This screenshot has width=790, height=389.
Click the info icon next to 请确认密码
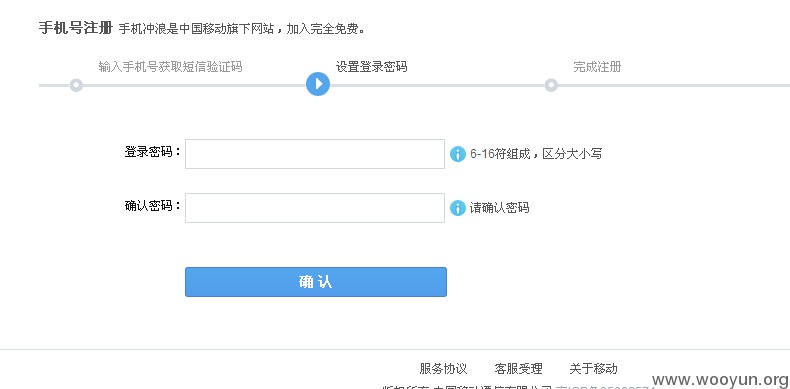coord(457,208)
